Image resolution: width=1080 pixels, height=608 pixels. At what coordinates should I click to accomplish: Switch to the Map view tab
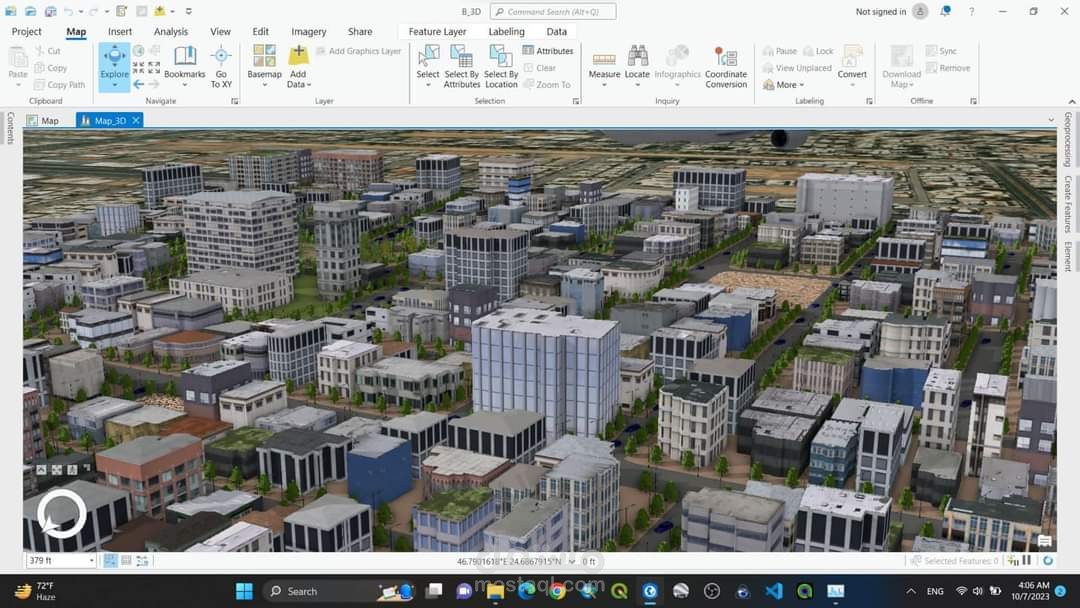pyautogui.click(x=43, y=120)
